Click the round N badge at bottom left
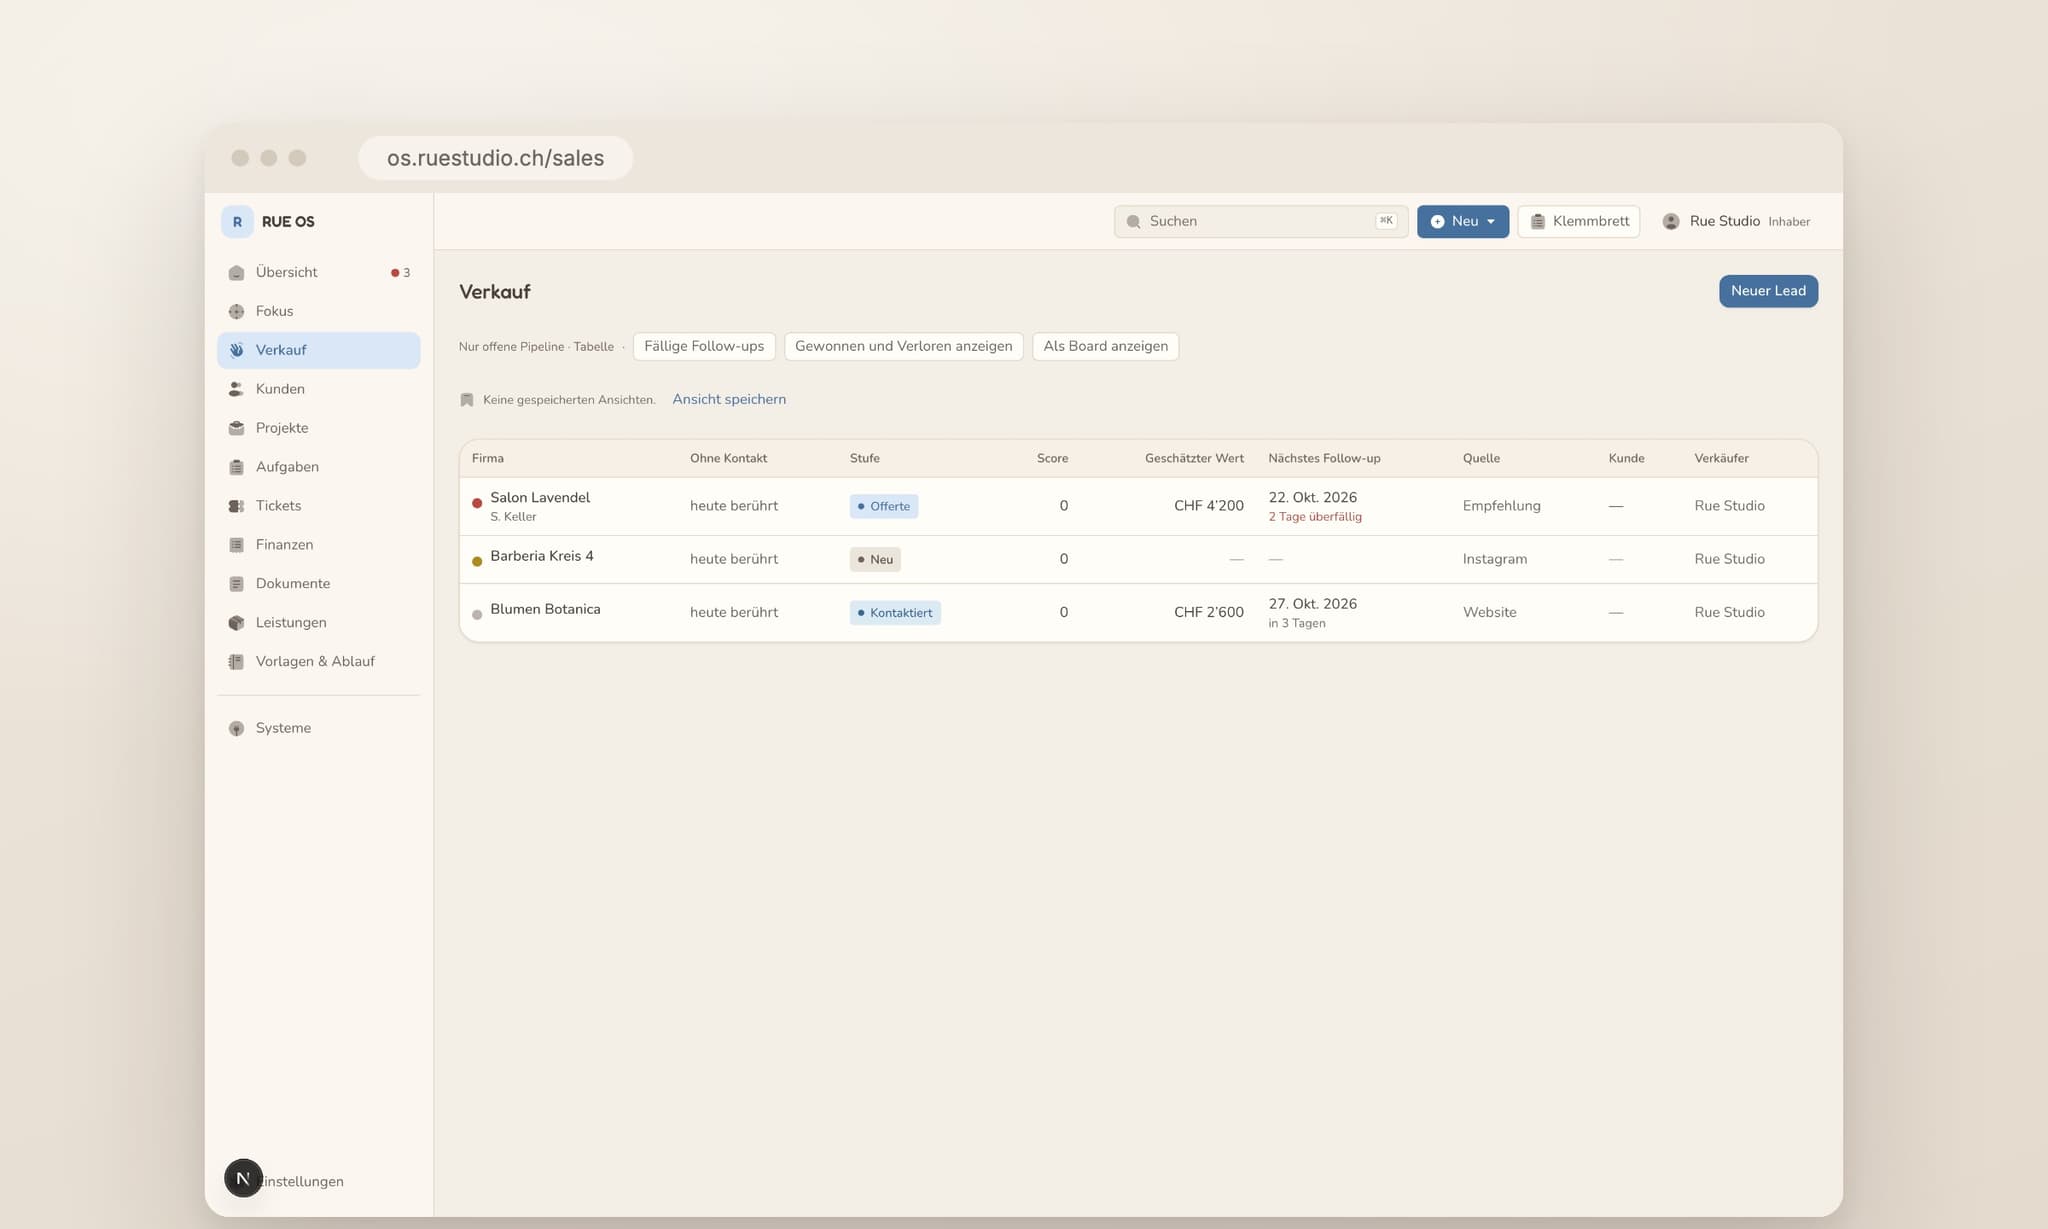This screenshot has width=2048, height=1229. 243,1179
